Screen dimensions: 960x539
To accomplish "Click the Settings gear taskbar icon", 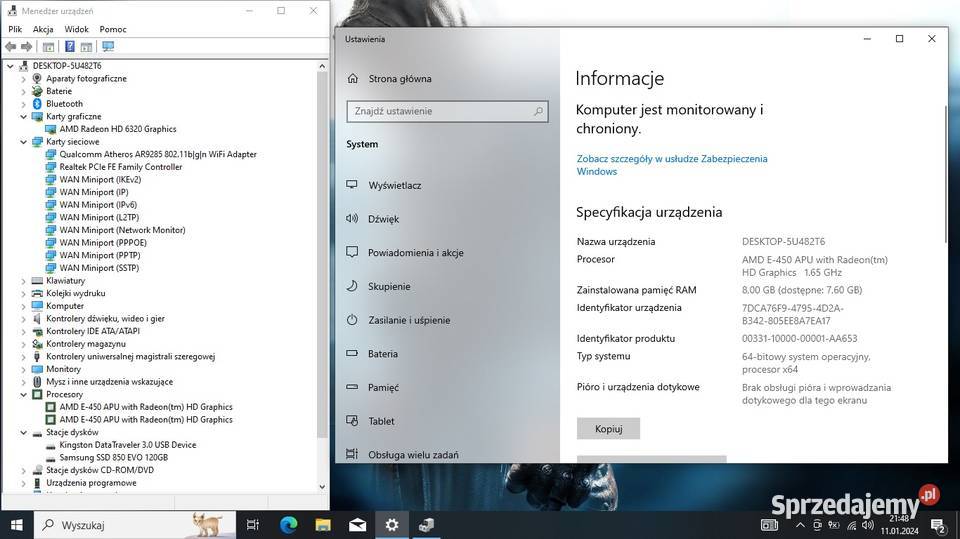I will point(392,525).
